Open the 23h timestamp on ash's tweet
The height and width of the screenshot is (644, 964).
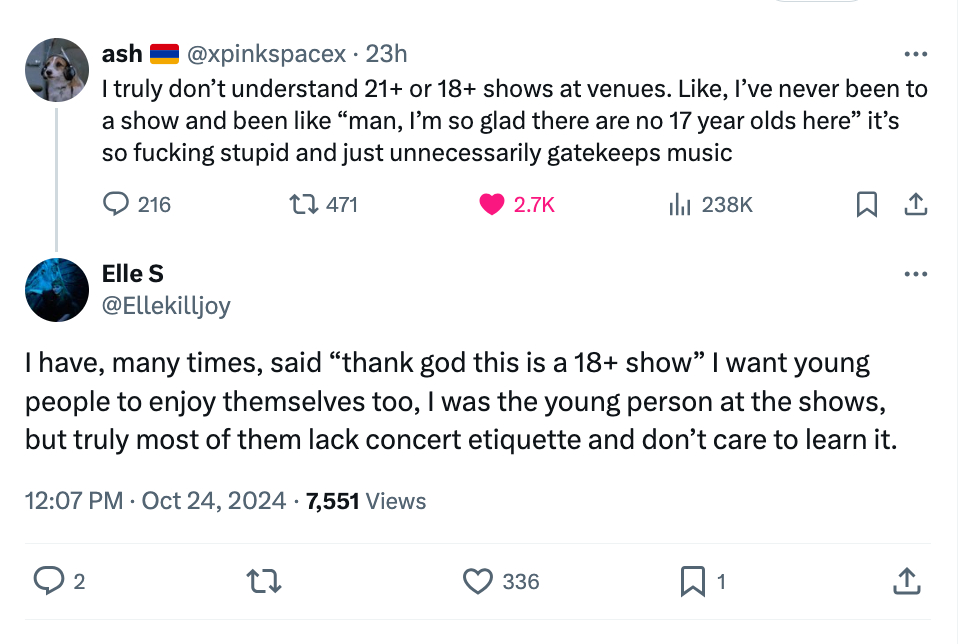[x=387, y=54]
